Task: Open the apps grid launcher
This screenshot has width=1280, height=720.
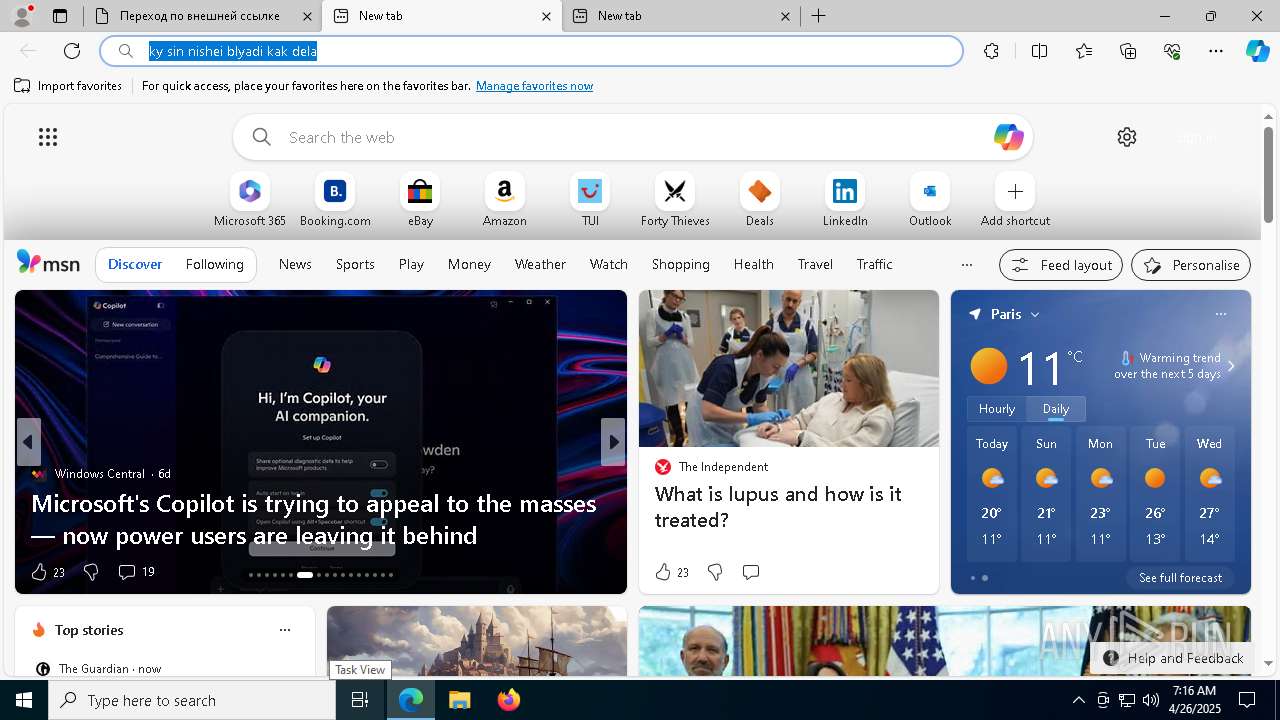Action: (x=48, y=137)
